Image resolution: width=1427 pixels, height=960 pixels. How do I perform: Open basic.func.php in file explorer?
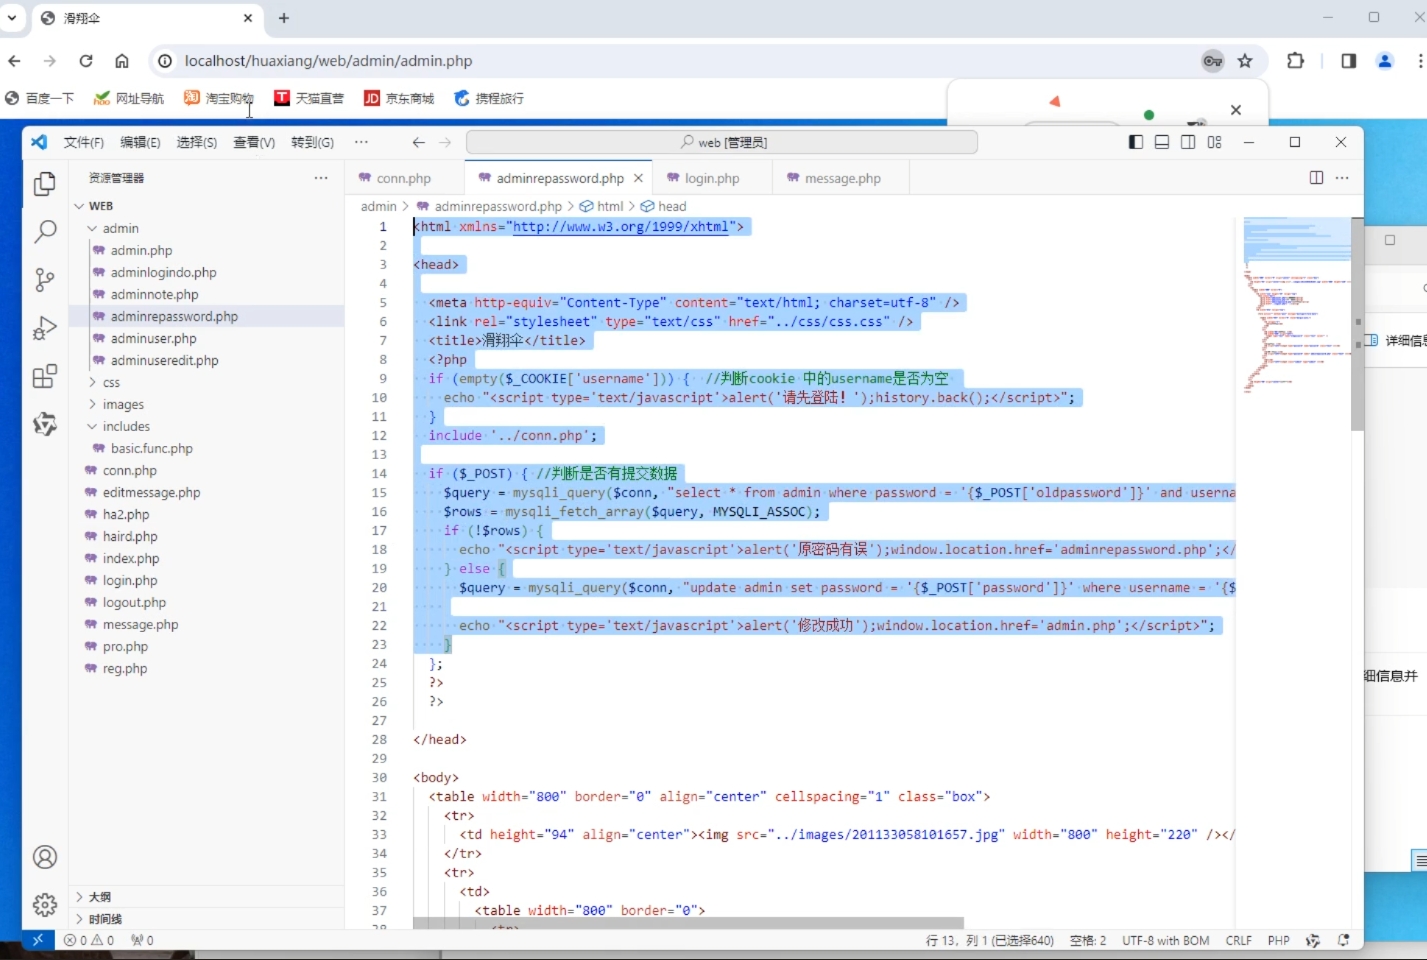[x=151, y=448]
